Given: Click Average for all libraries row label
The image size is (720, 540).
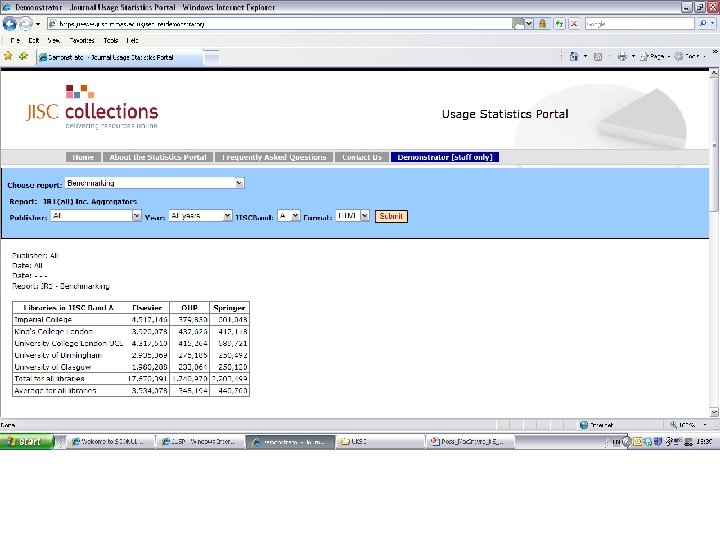Looking at the screenshot, I should (x=56, y=391).
